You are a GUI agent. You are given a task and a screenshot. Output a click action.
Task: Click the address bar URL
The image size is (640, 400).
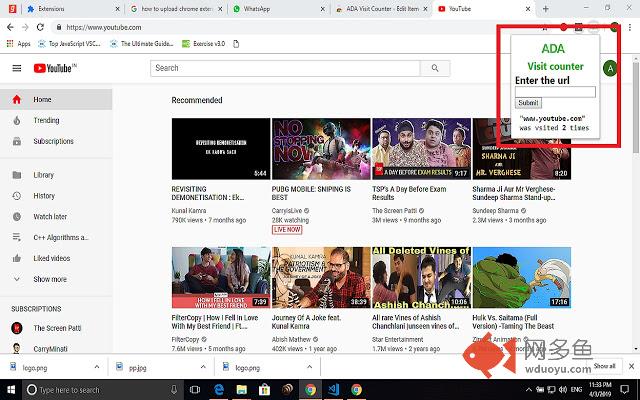(104, 27)
